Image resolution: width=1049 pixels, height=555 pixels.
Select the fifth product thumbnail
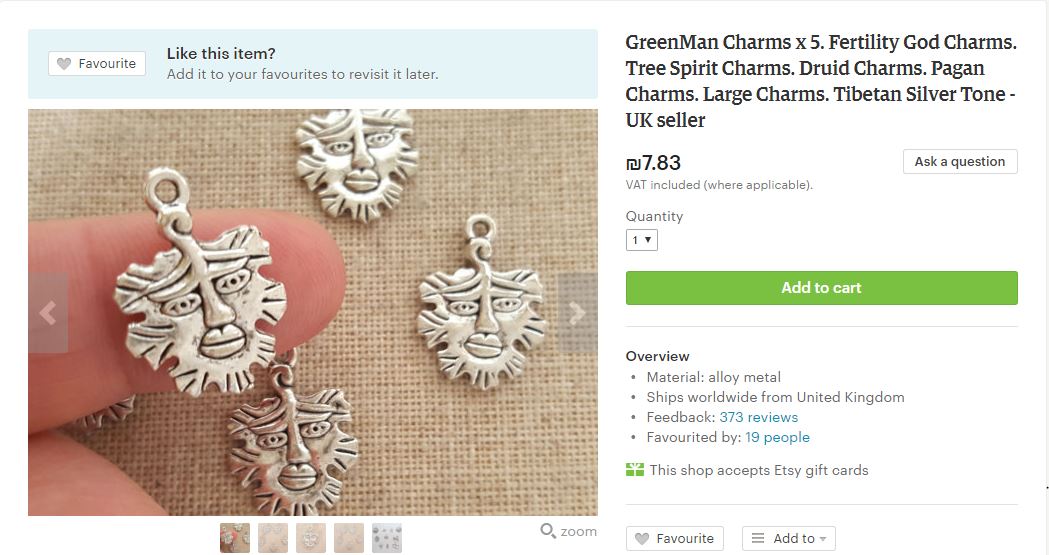pyautogui.click(x=387, y=538)
